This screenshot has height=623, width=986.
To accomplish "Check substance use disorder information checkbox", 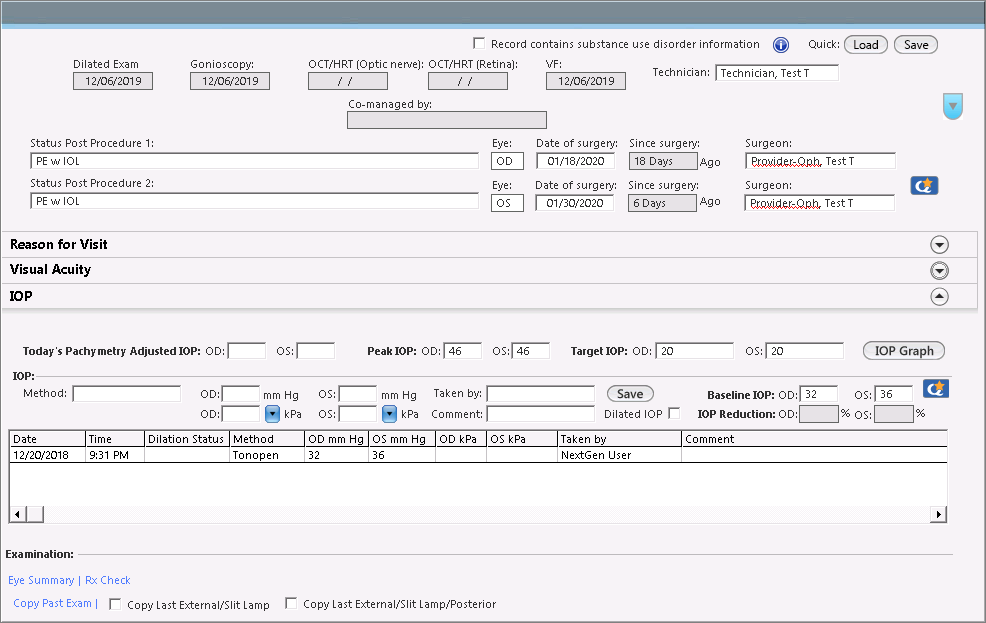I will coord(479,43).
